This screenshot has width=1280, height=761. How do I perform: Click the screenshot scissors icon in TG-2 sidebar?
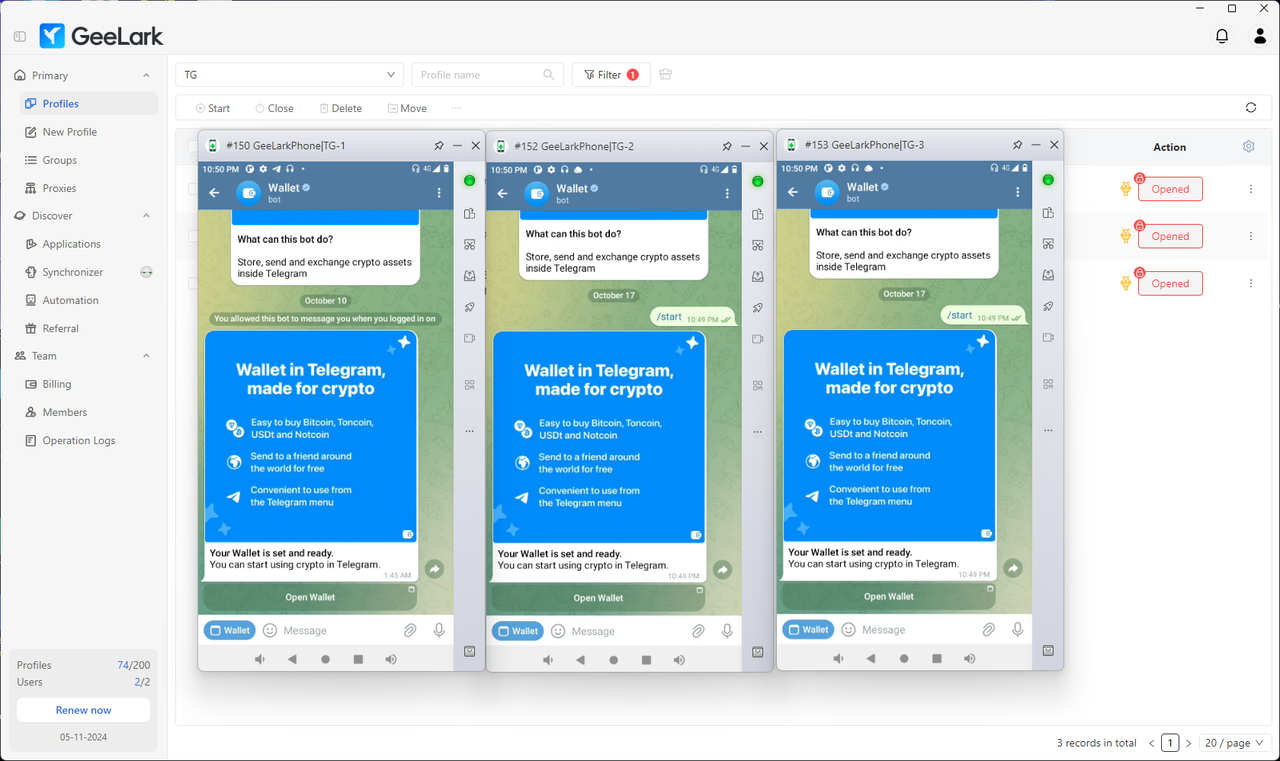tap(757, 245)
